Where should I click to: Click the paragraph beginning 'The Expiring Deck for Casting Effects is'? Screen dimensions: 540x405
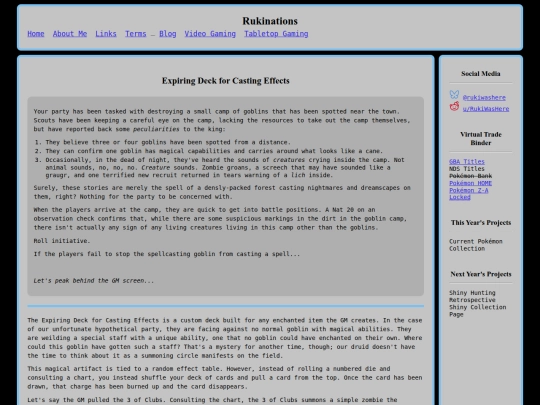pyautogui.click(x=225, y=338)
